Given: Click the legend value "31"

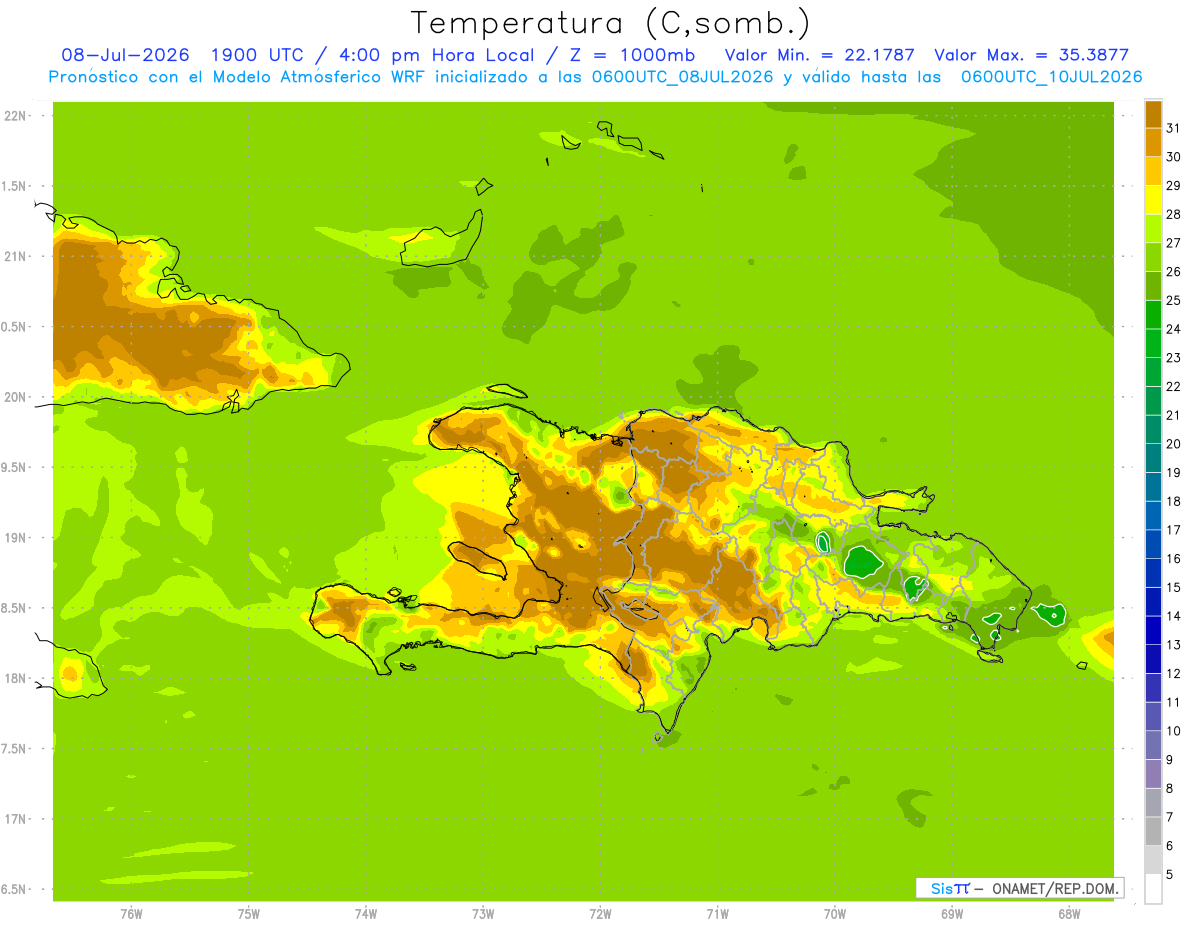Looking at the screenshot, I should tap(1173, 128).
